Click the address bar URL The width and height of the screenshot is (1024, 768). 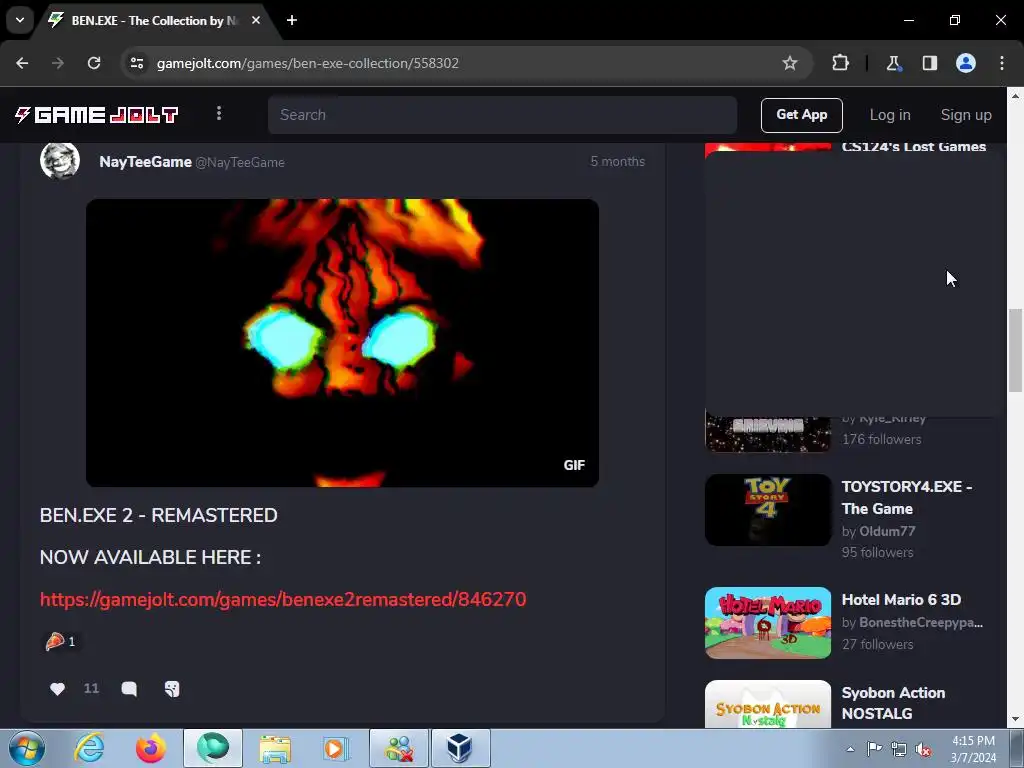click(308, 63)
